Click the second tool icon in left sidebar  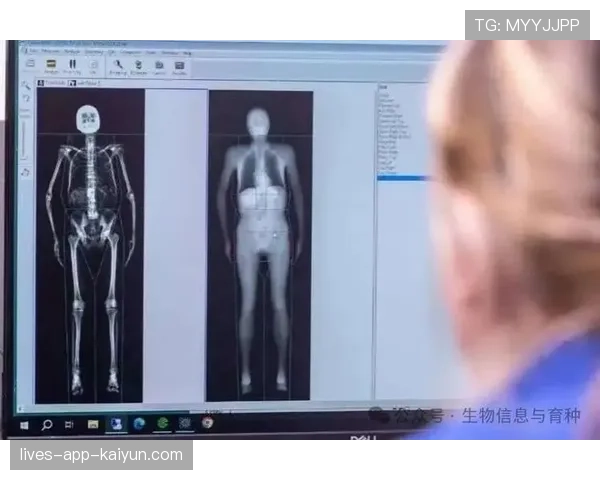pos(26,99)
